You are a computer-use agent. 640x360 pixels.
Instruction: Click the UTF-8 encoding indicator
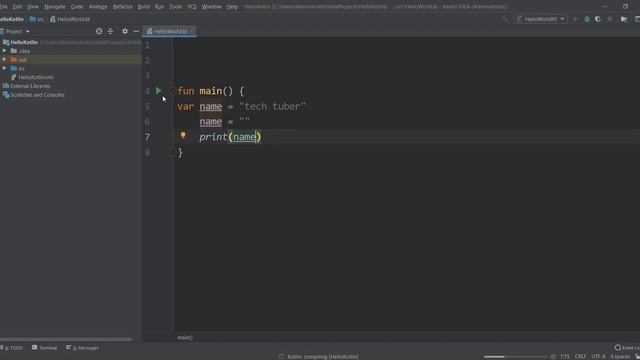598,356
